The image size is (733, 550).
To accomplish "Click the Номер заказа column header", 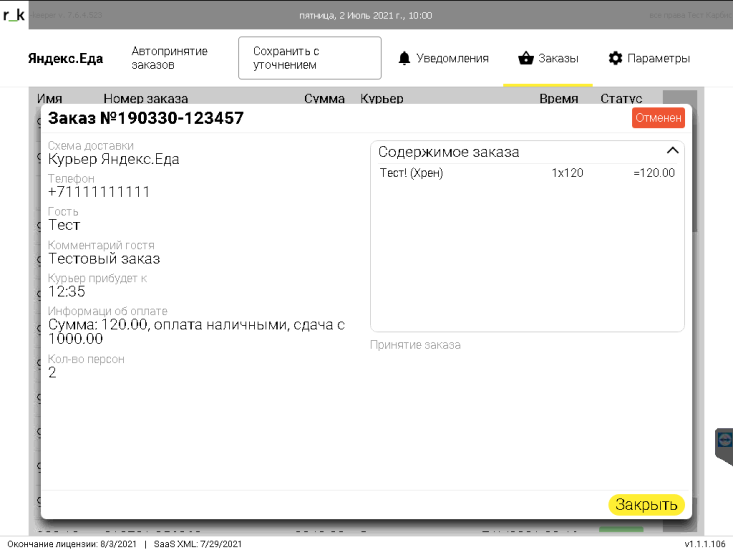I will pos(146,98).
